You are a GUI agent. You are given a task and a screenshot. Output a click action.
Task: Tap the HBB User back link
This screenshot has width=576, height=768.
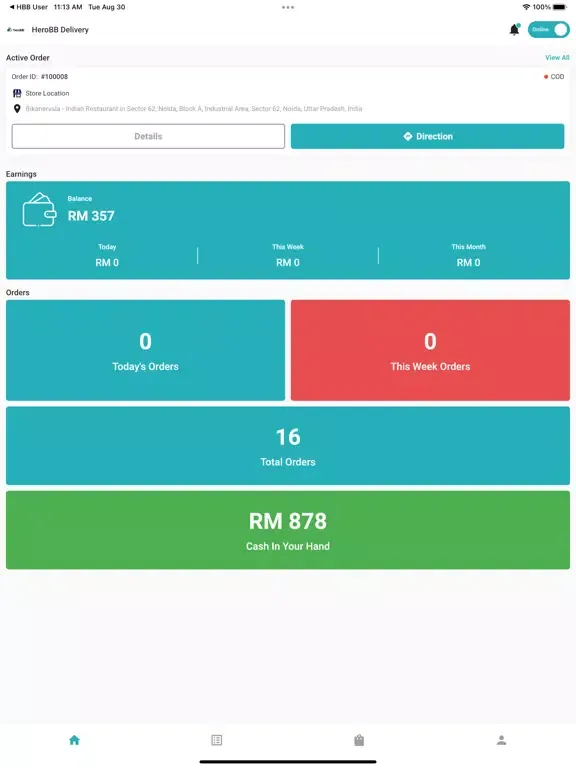tap(28, 7)
